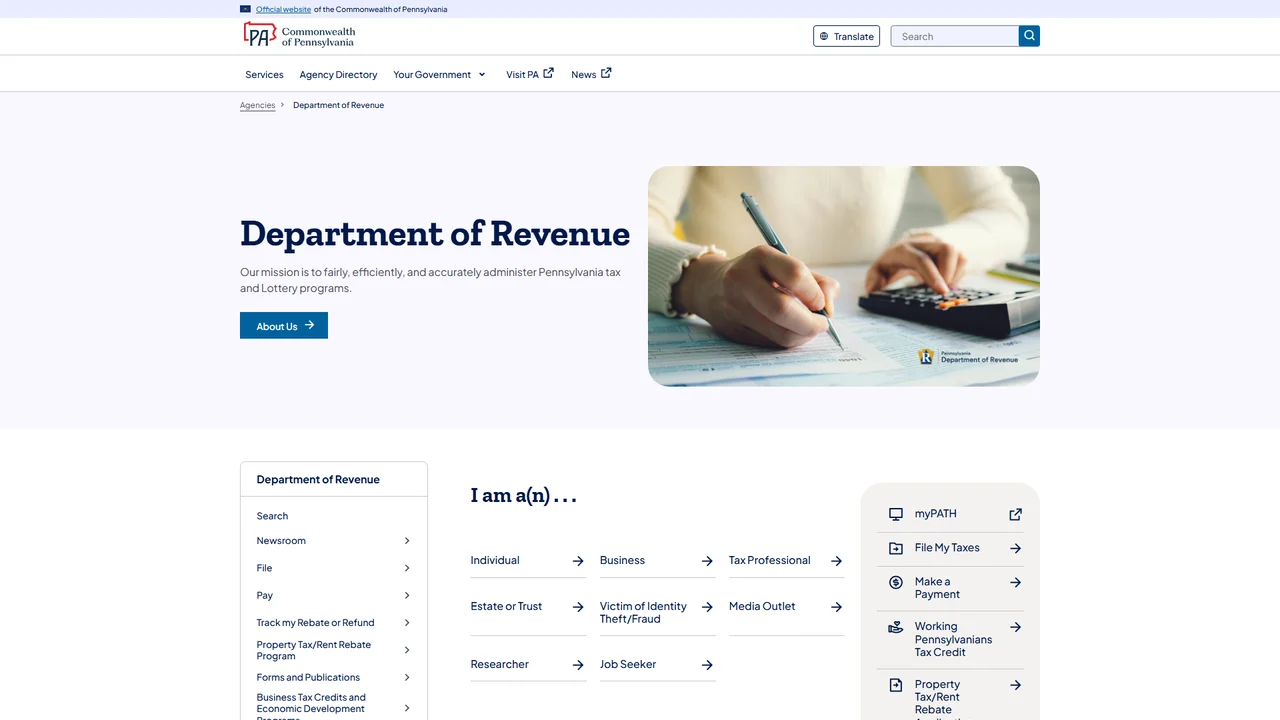Click the Commonwealth of Pennsylvania PA logo

299,35
